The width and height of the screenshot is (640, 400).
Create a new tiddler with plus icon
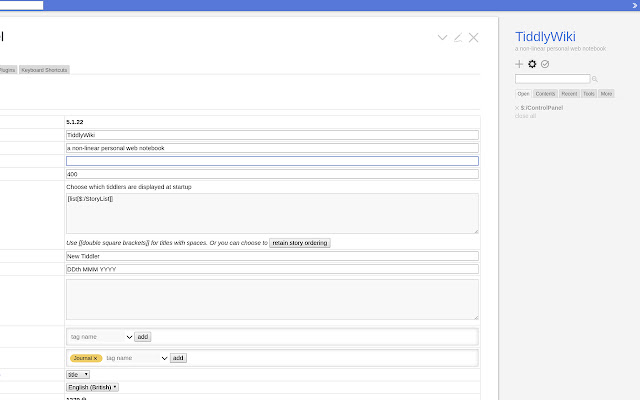pos(519,64)
